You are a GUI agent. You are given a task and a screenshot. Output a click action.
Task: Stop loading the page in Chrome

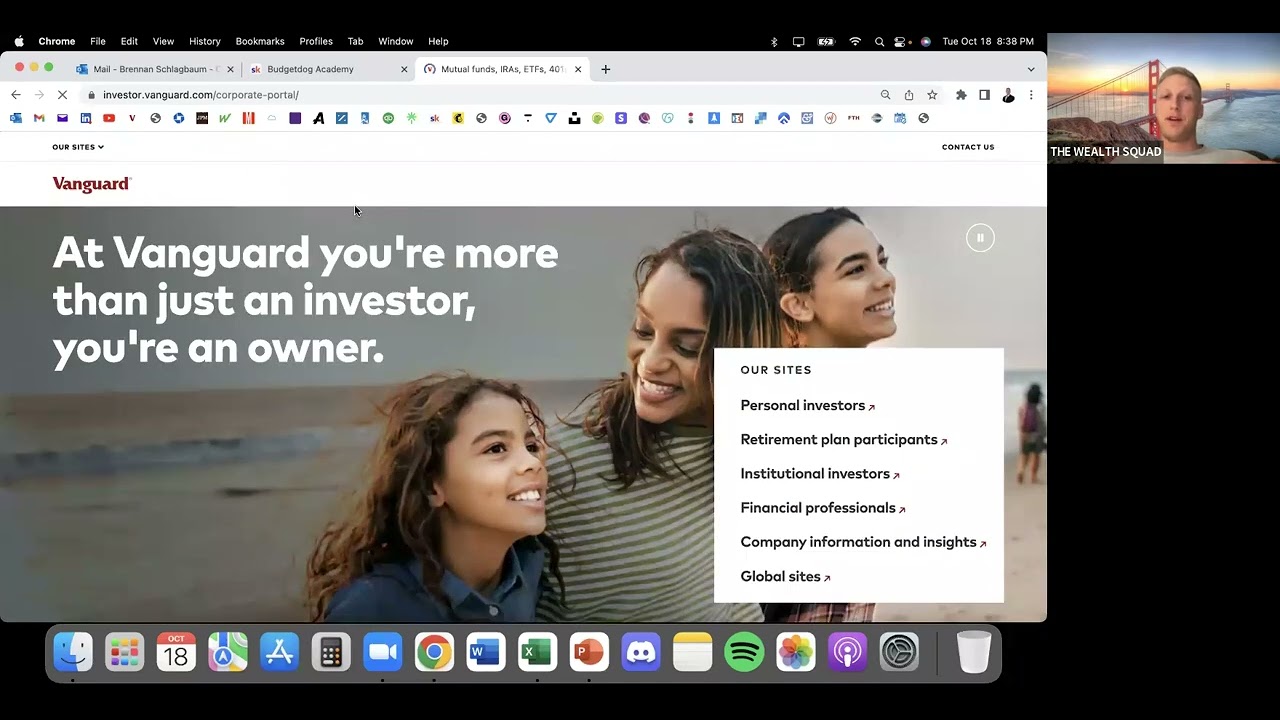tap(62, 95)
